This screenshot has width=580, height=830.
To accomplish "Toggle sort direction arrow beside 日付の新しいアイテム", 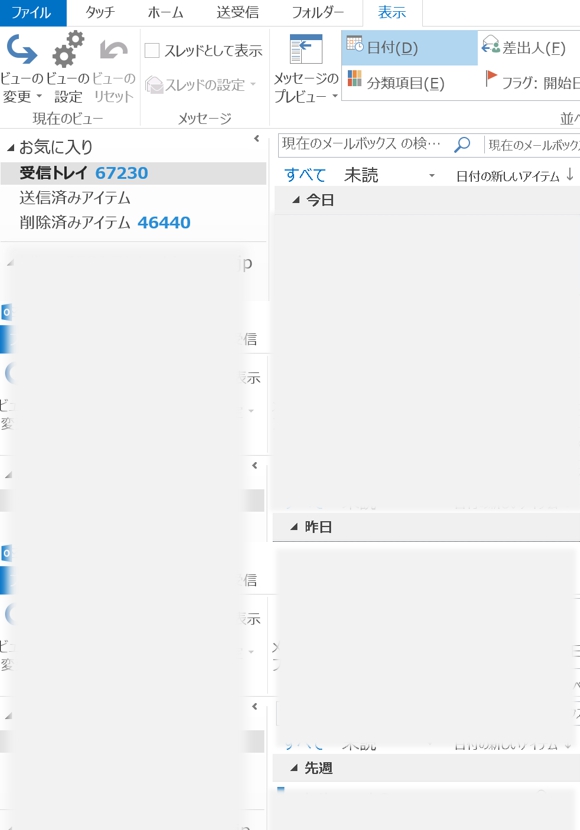I will pos(570,174).
